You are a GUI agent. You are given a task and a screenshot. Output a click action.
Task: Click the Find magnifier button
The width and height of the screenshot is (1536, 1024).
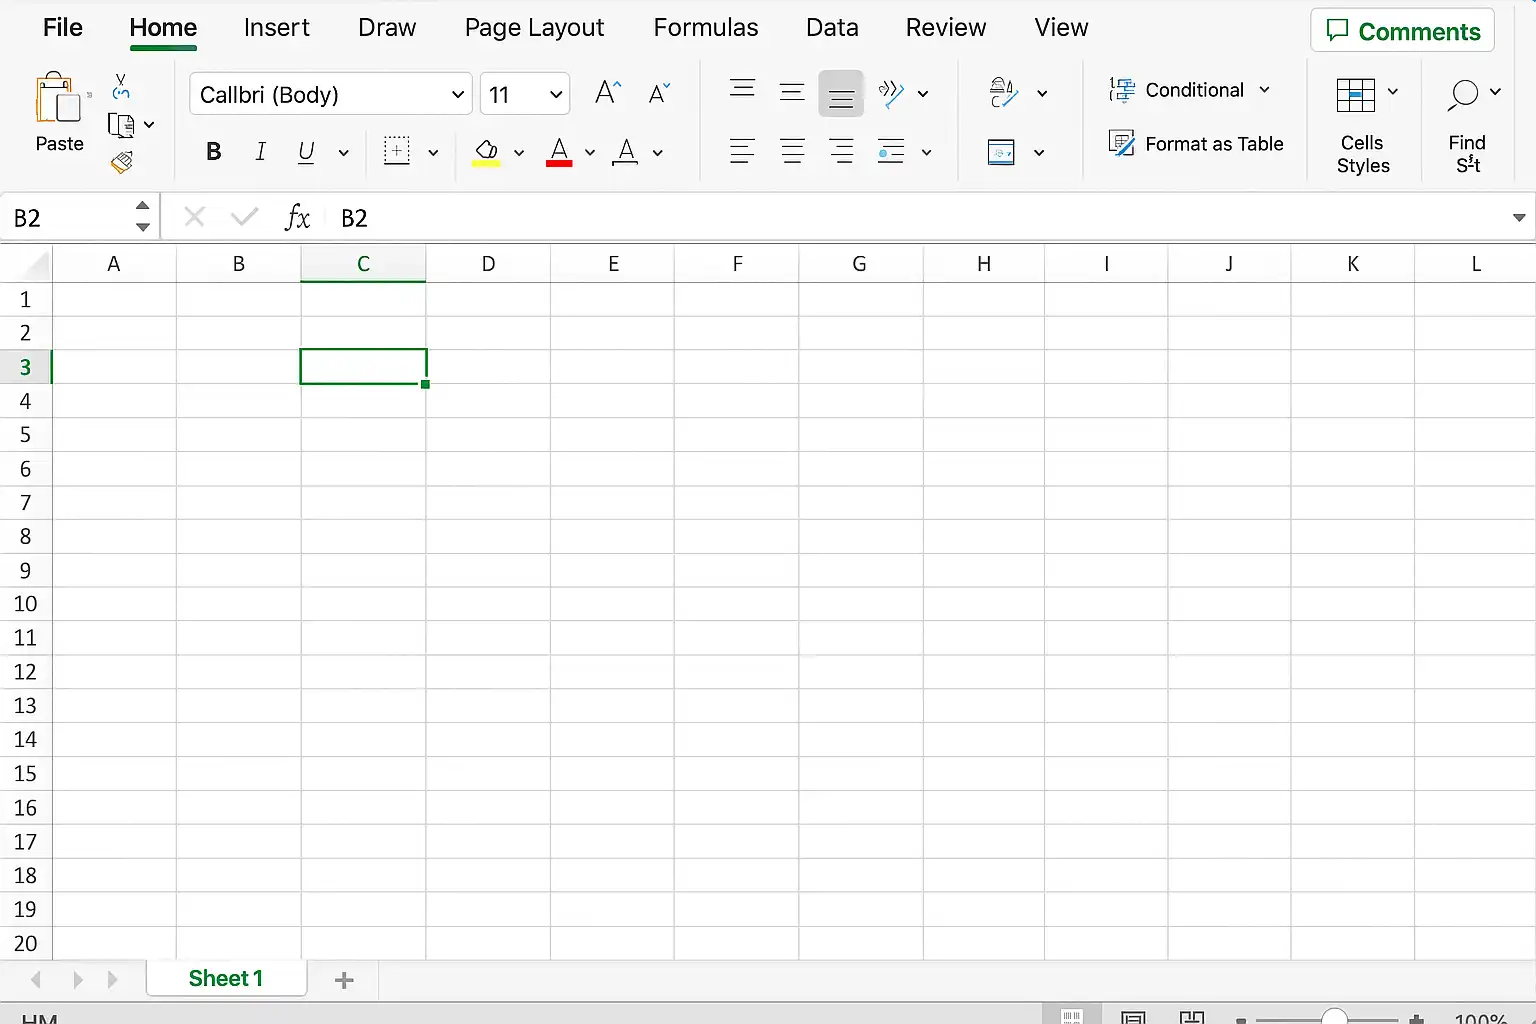coord(1463,95)
